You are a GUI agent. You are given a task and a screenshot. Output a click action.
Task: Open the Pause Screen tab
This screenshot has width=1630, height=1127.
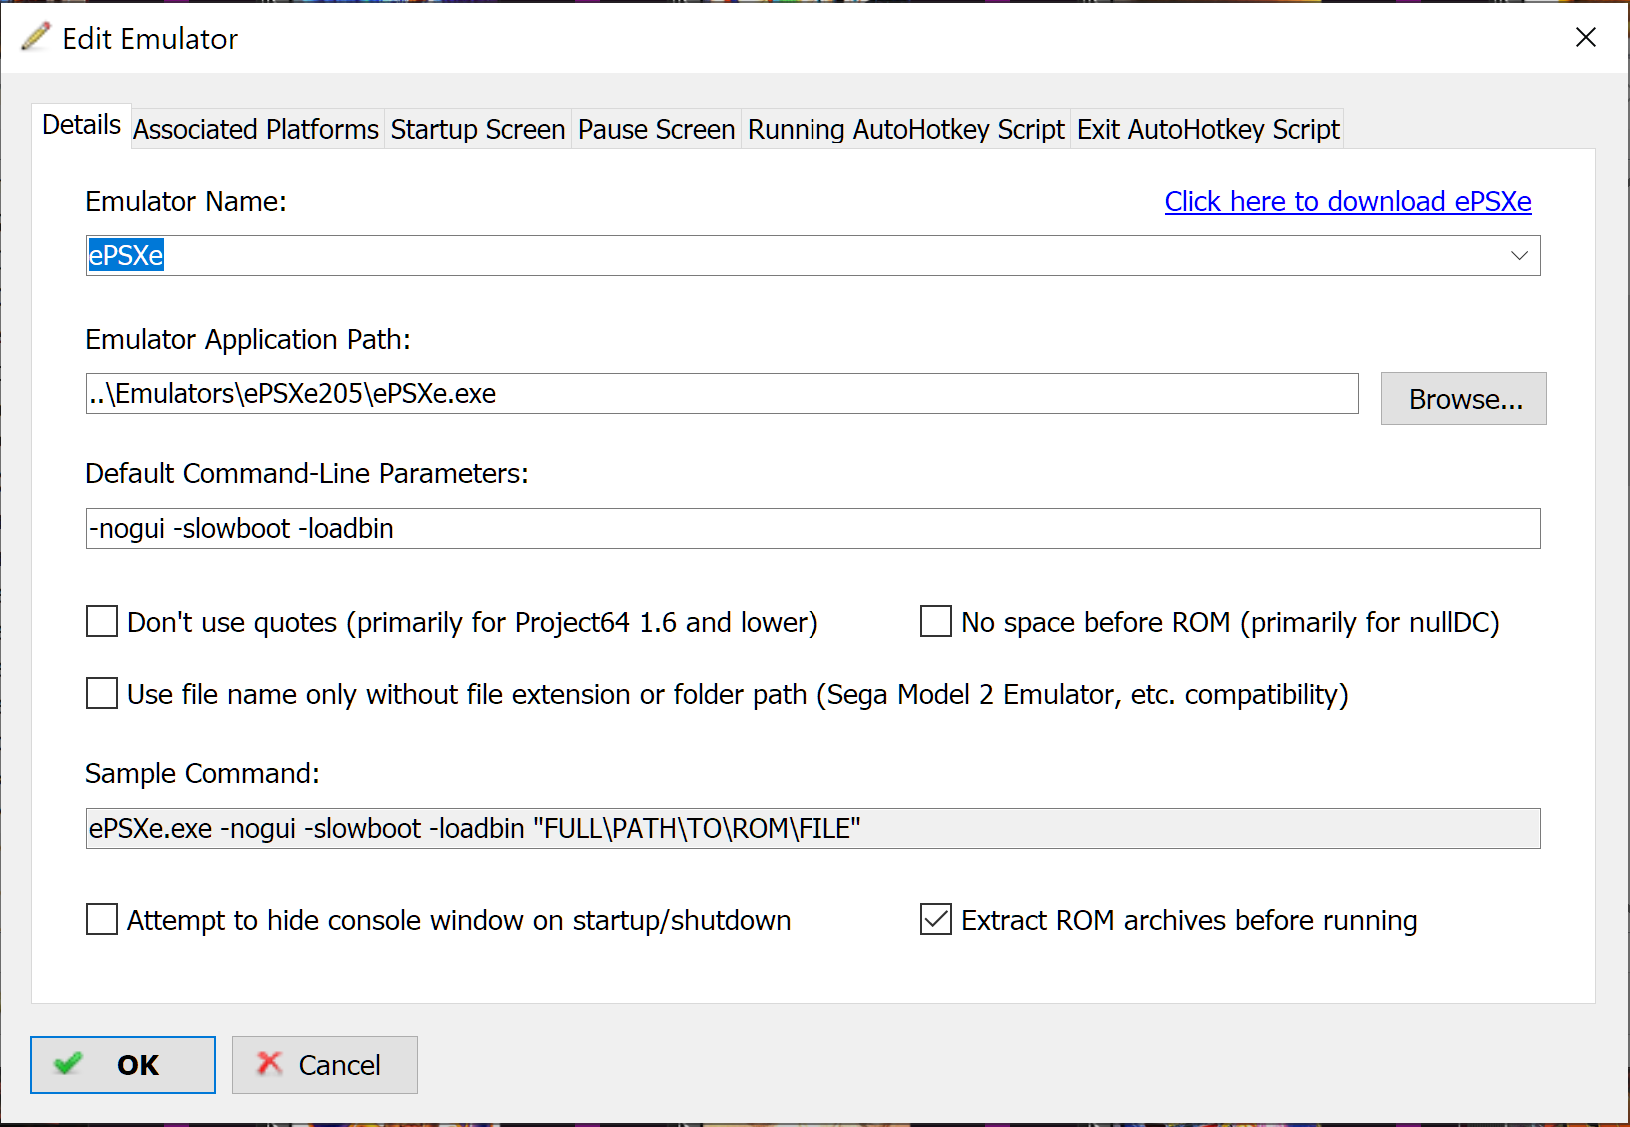click(657, 130)
